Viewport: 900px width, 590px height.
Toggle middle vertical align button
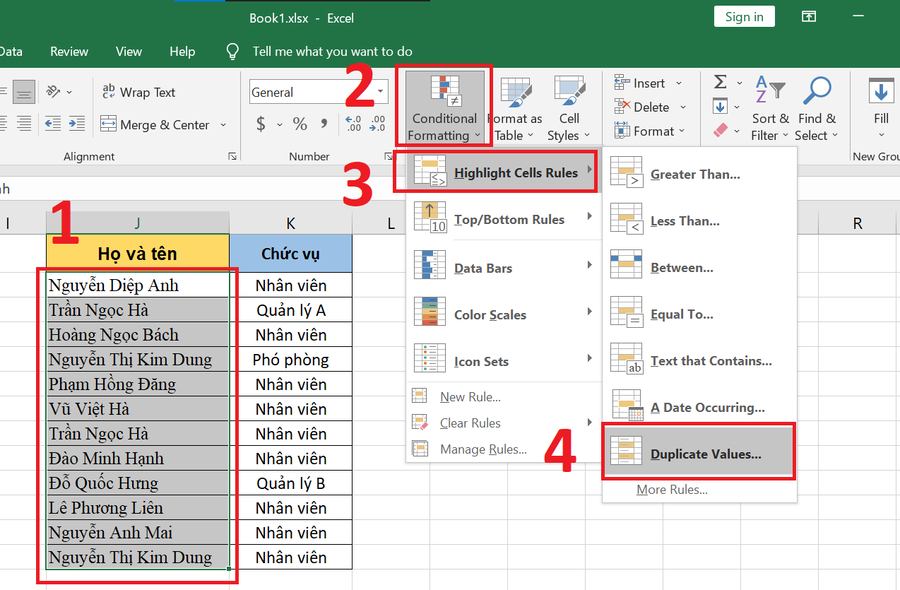24,92
